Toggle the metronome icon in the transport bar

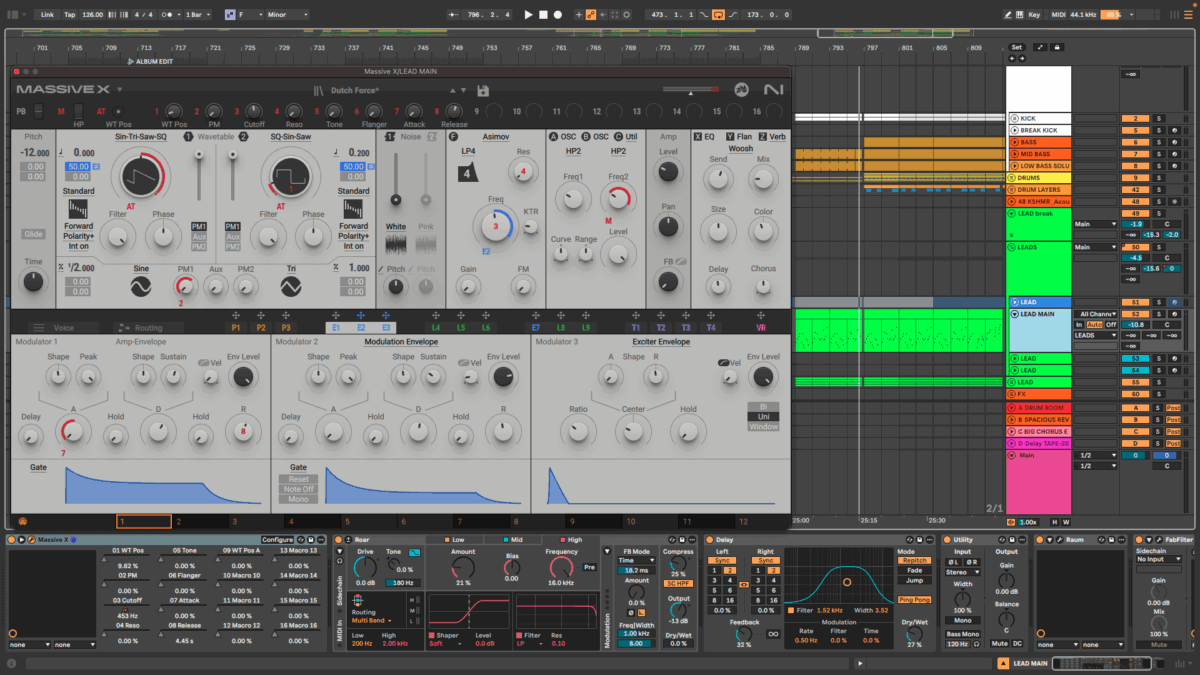pos(166,13)
